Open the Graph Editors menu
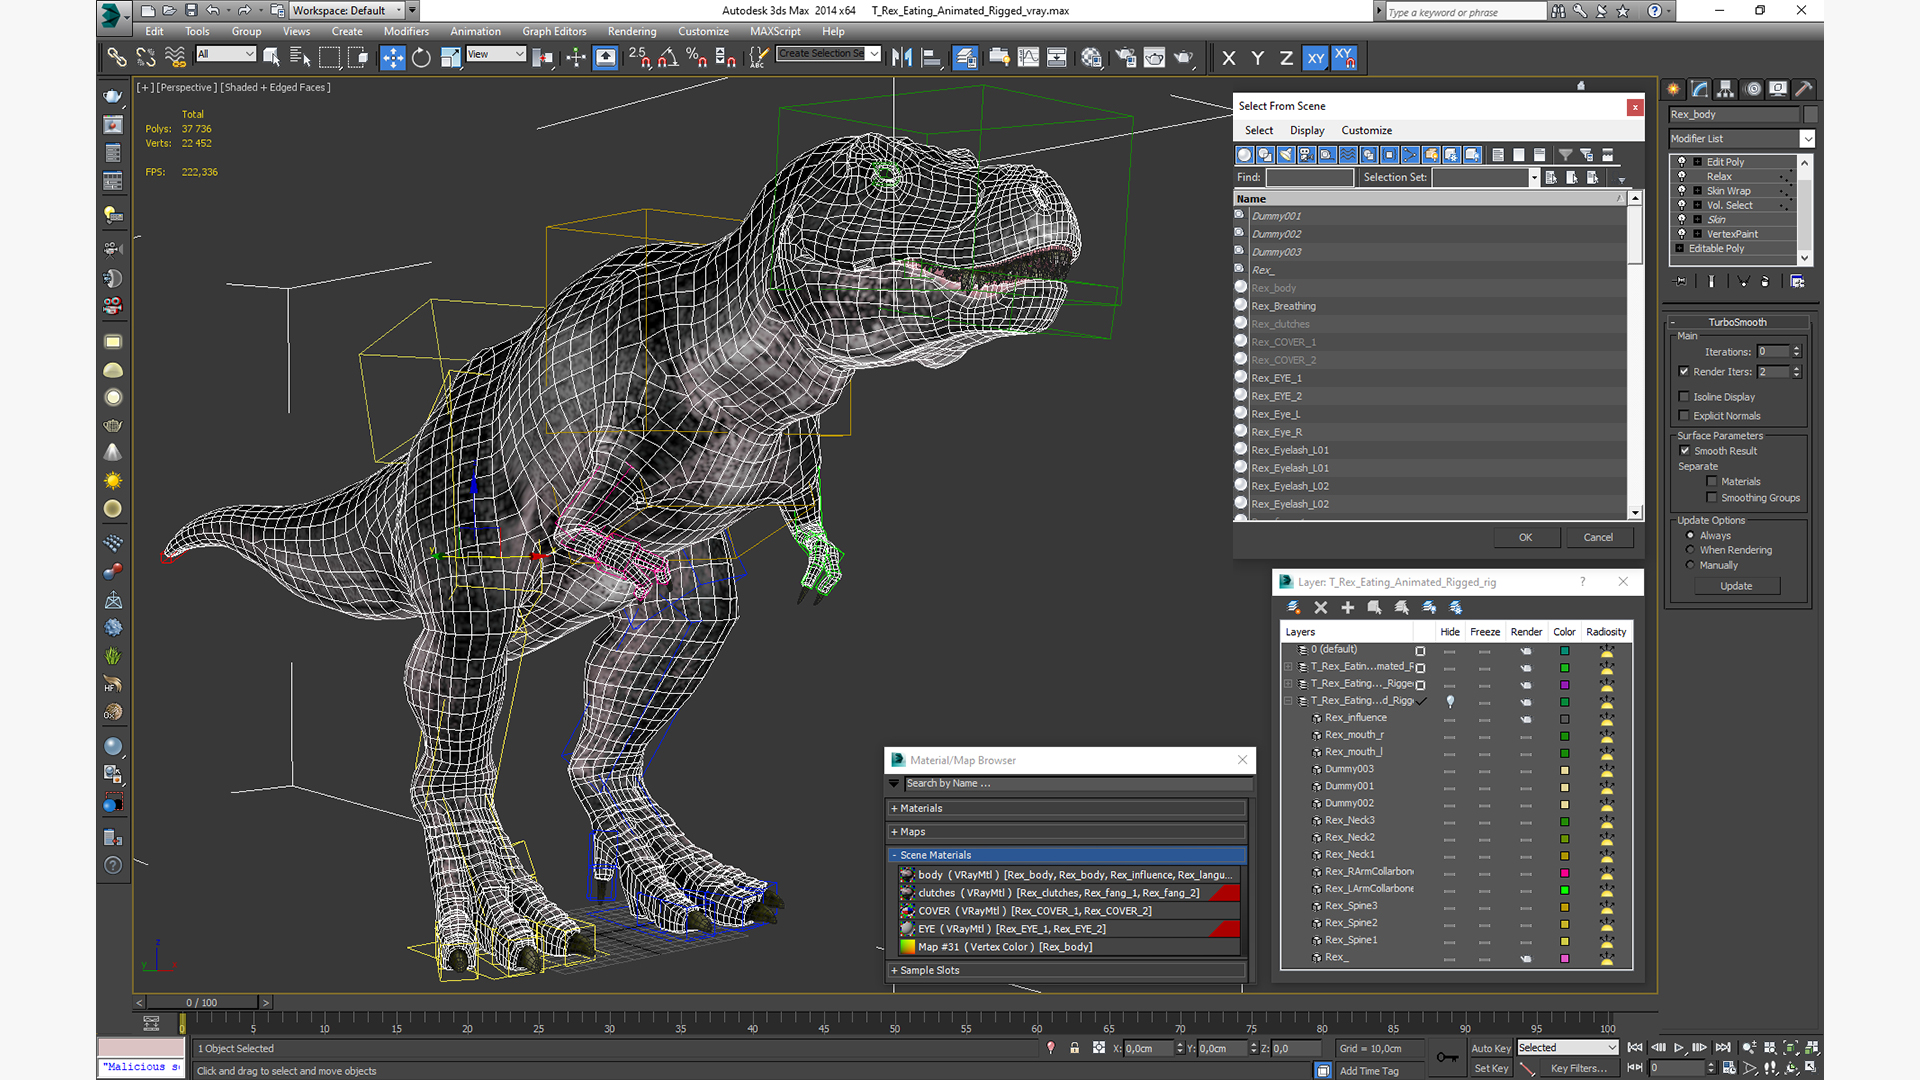Image resolution: width=1920 pixels, height=1080 pixels. (x=553, y=31)
